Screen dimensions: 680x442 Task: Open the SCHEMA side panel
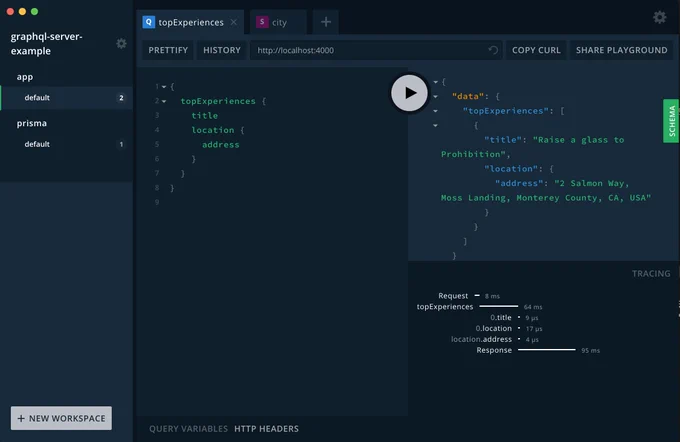click(x=671, y=121)
